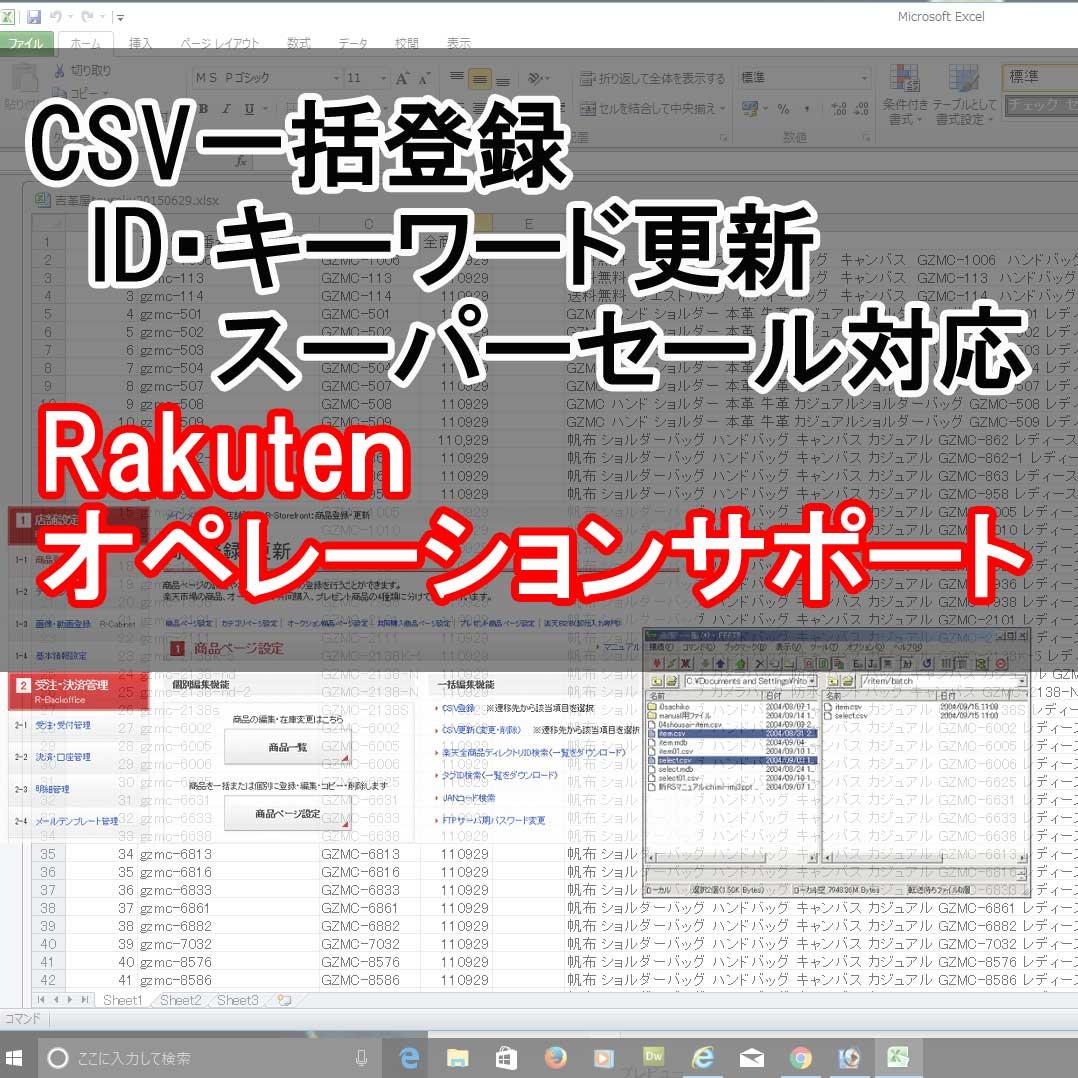Viewport: 1078px width, 1078px height.
Task: Open File Explorer from the taskbar
Action: click(x=457, y=1058)
